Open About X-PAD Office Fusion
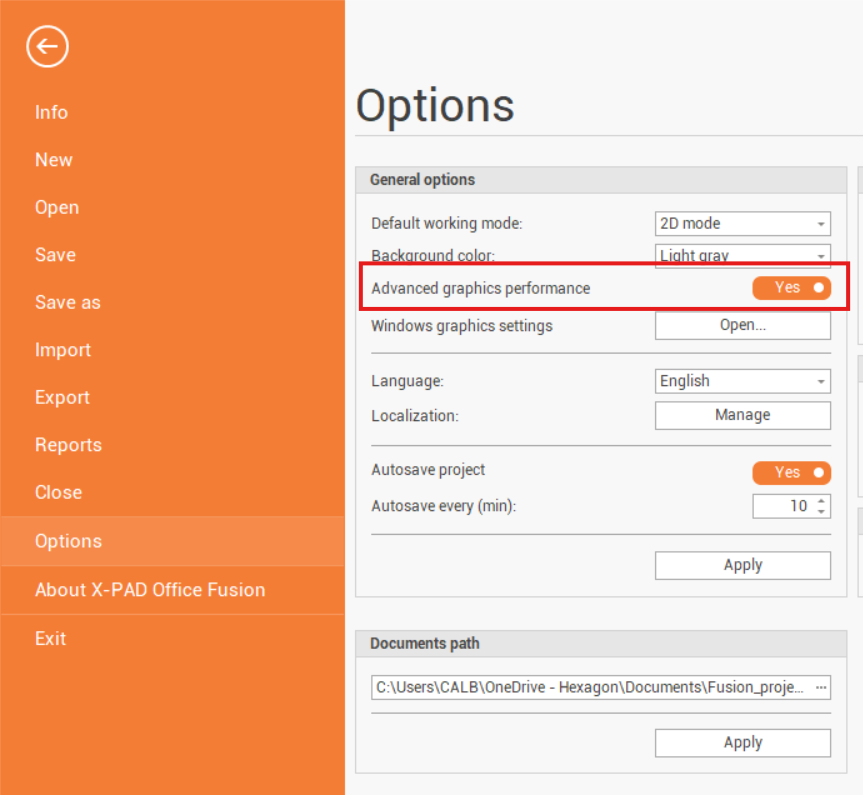 (x=150, y=590)
